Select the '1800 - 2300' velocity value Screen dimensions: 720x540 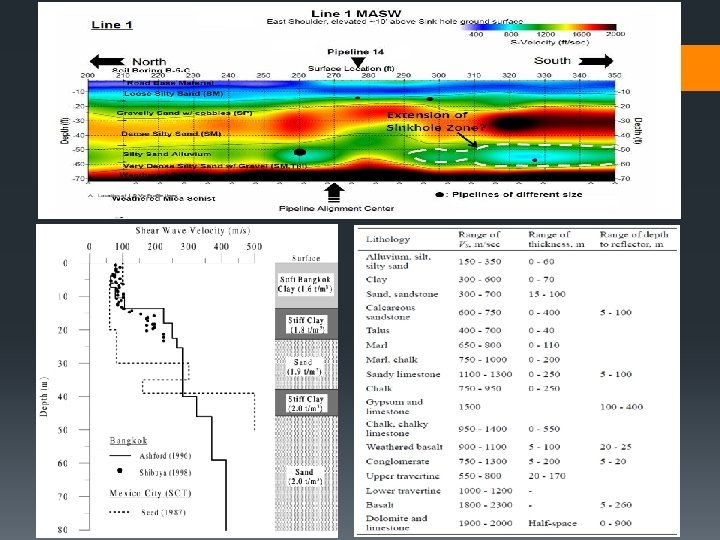tap(485, 505)
